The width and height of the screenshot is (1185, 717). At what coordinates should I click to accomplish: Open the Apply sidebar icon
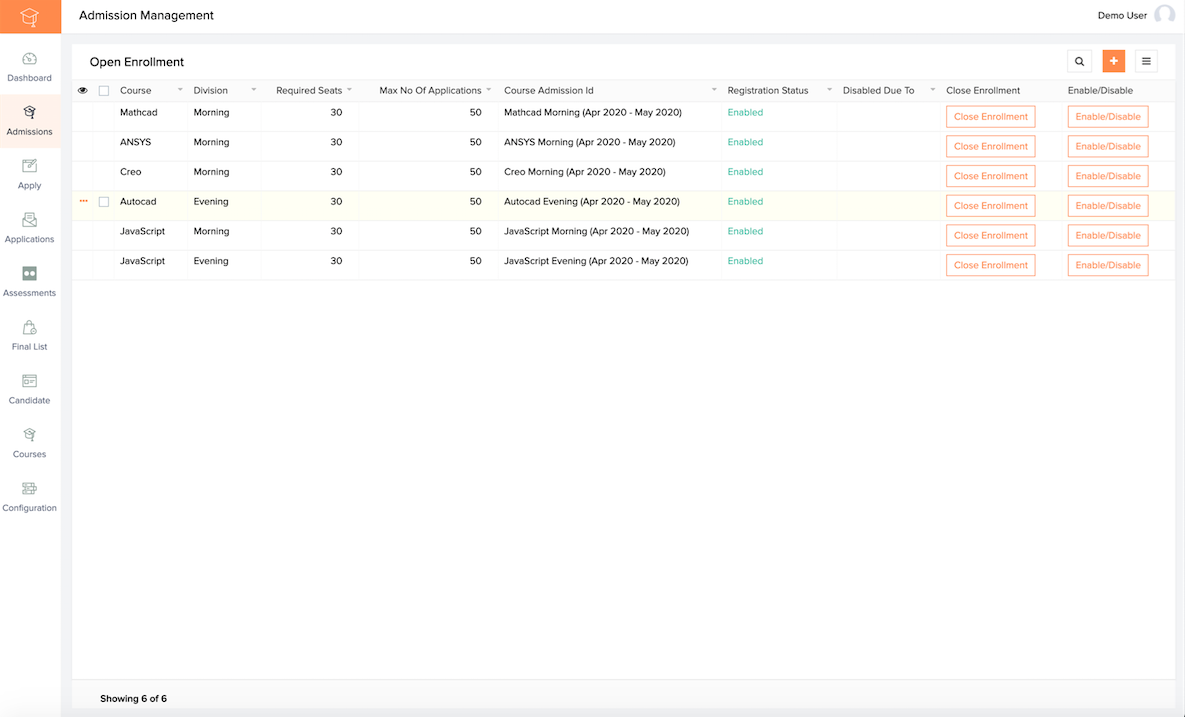(29, 166)
